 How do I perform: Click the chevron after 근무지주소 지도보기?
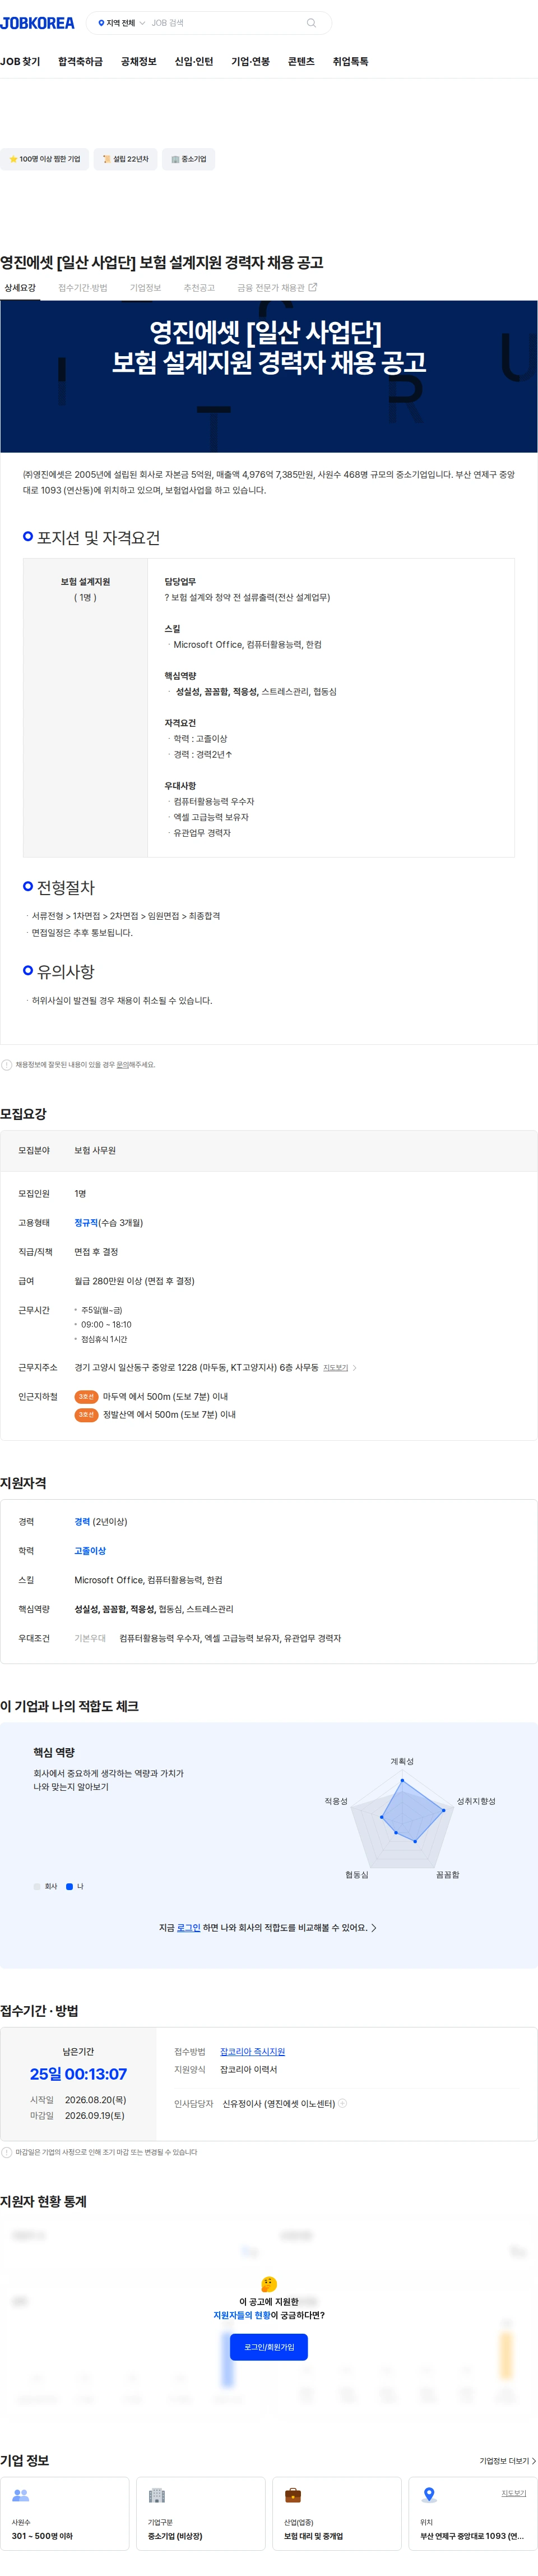pyautogui.click(x=354, y=1367)
